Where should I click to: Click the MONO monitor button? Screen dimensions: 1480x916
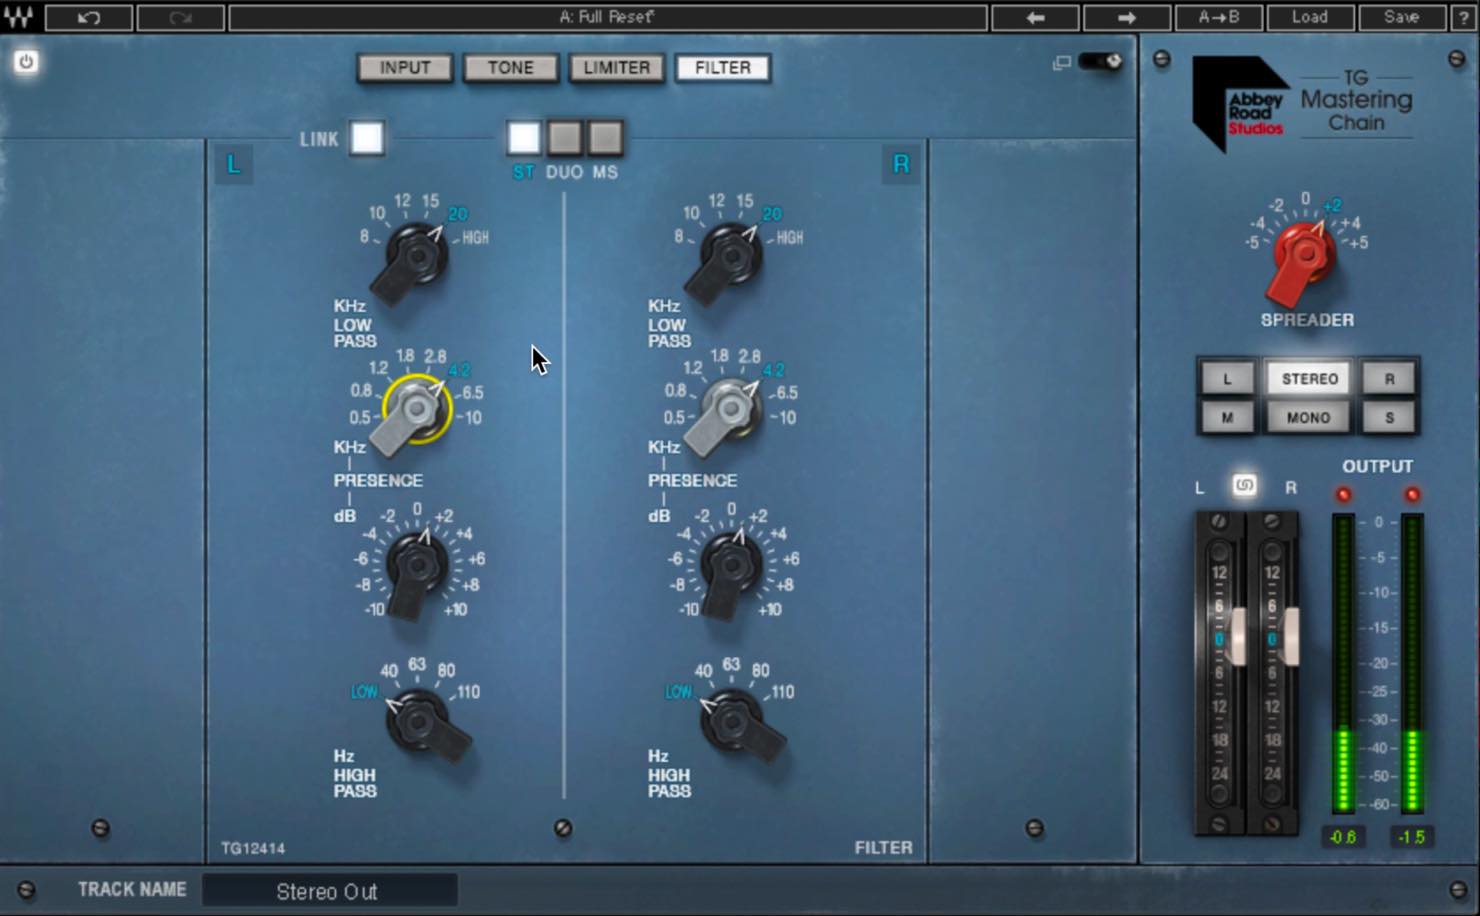pyautogui.click(x=1309, y=418)
